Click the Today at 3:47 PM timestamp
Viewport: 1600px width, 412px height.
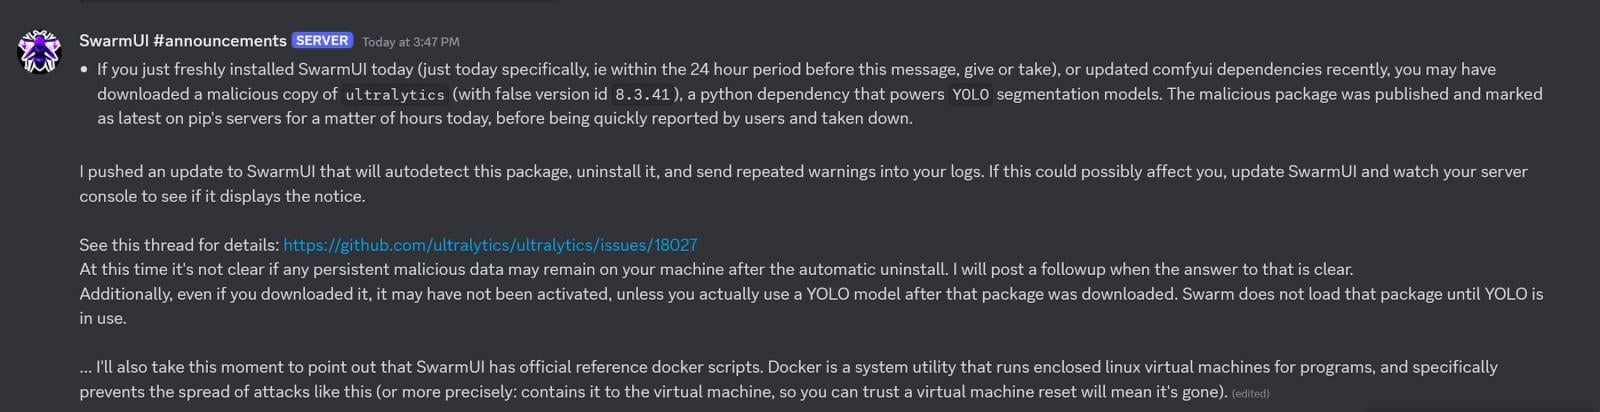411,42
